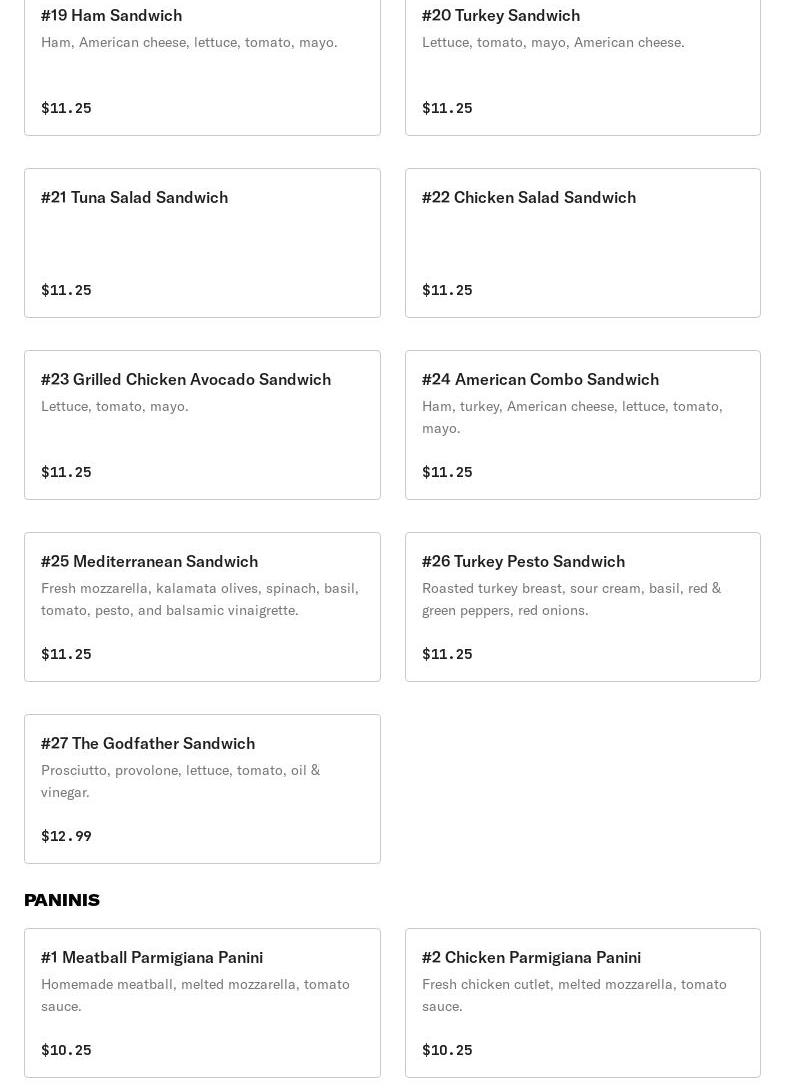Viewport: 785px width, 1092px height.
Task: Select the #27 The Godfather Sandwich title
Action: coord(148,743)
